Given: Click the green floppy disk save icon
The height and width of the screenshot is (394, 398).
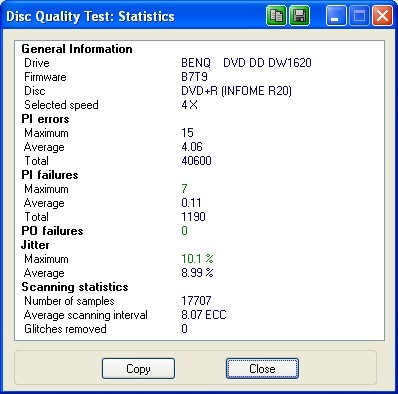Looking at the screenshot, I should (x=299, y=16).
